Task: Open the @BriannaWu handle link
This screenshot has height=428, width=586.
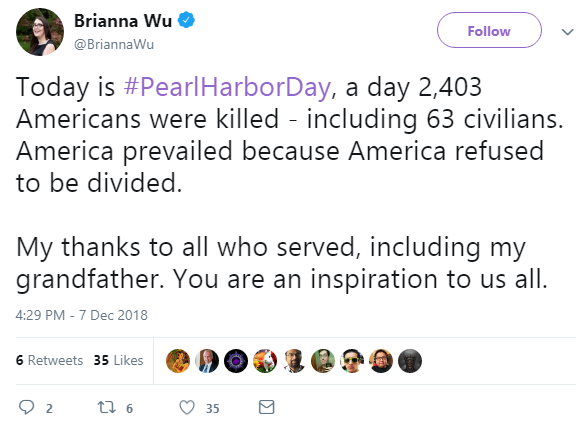Action: click(114, 44)
